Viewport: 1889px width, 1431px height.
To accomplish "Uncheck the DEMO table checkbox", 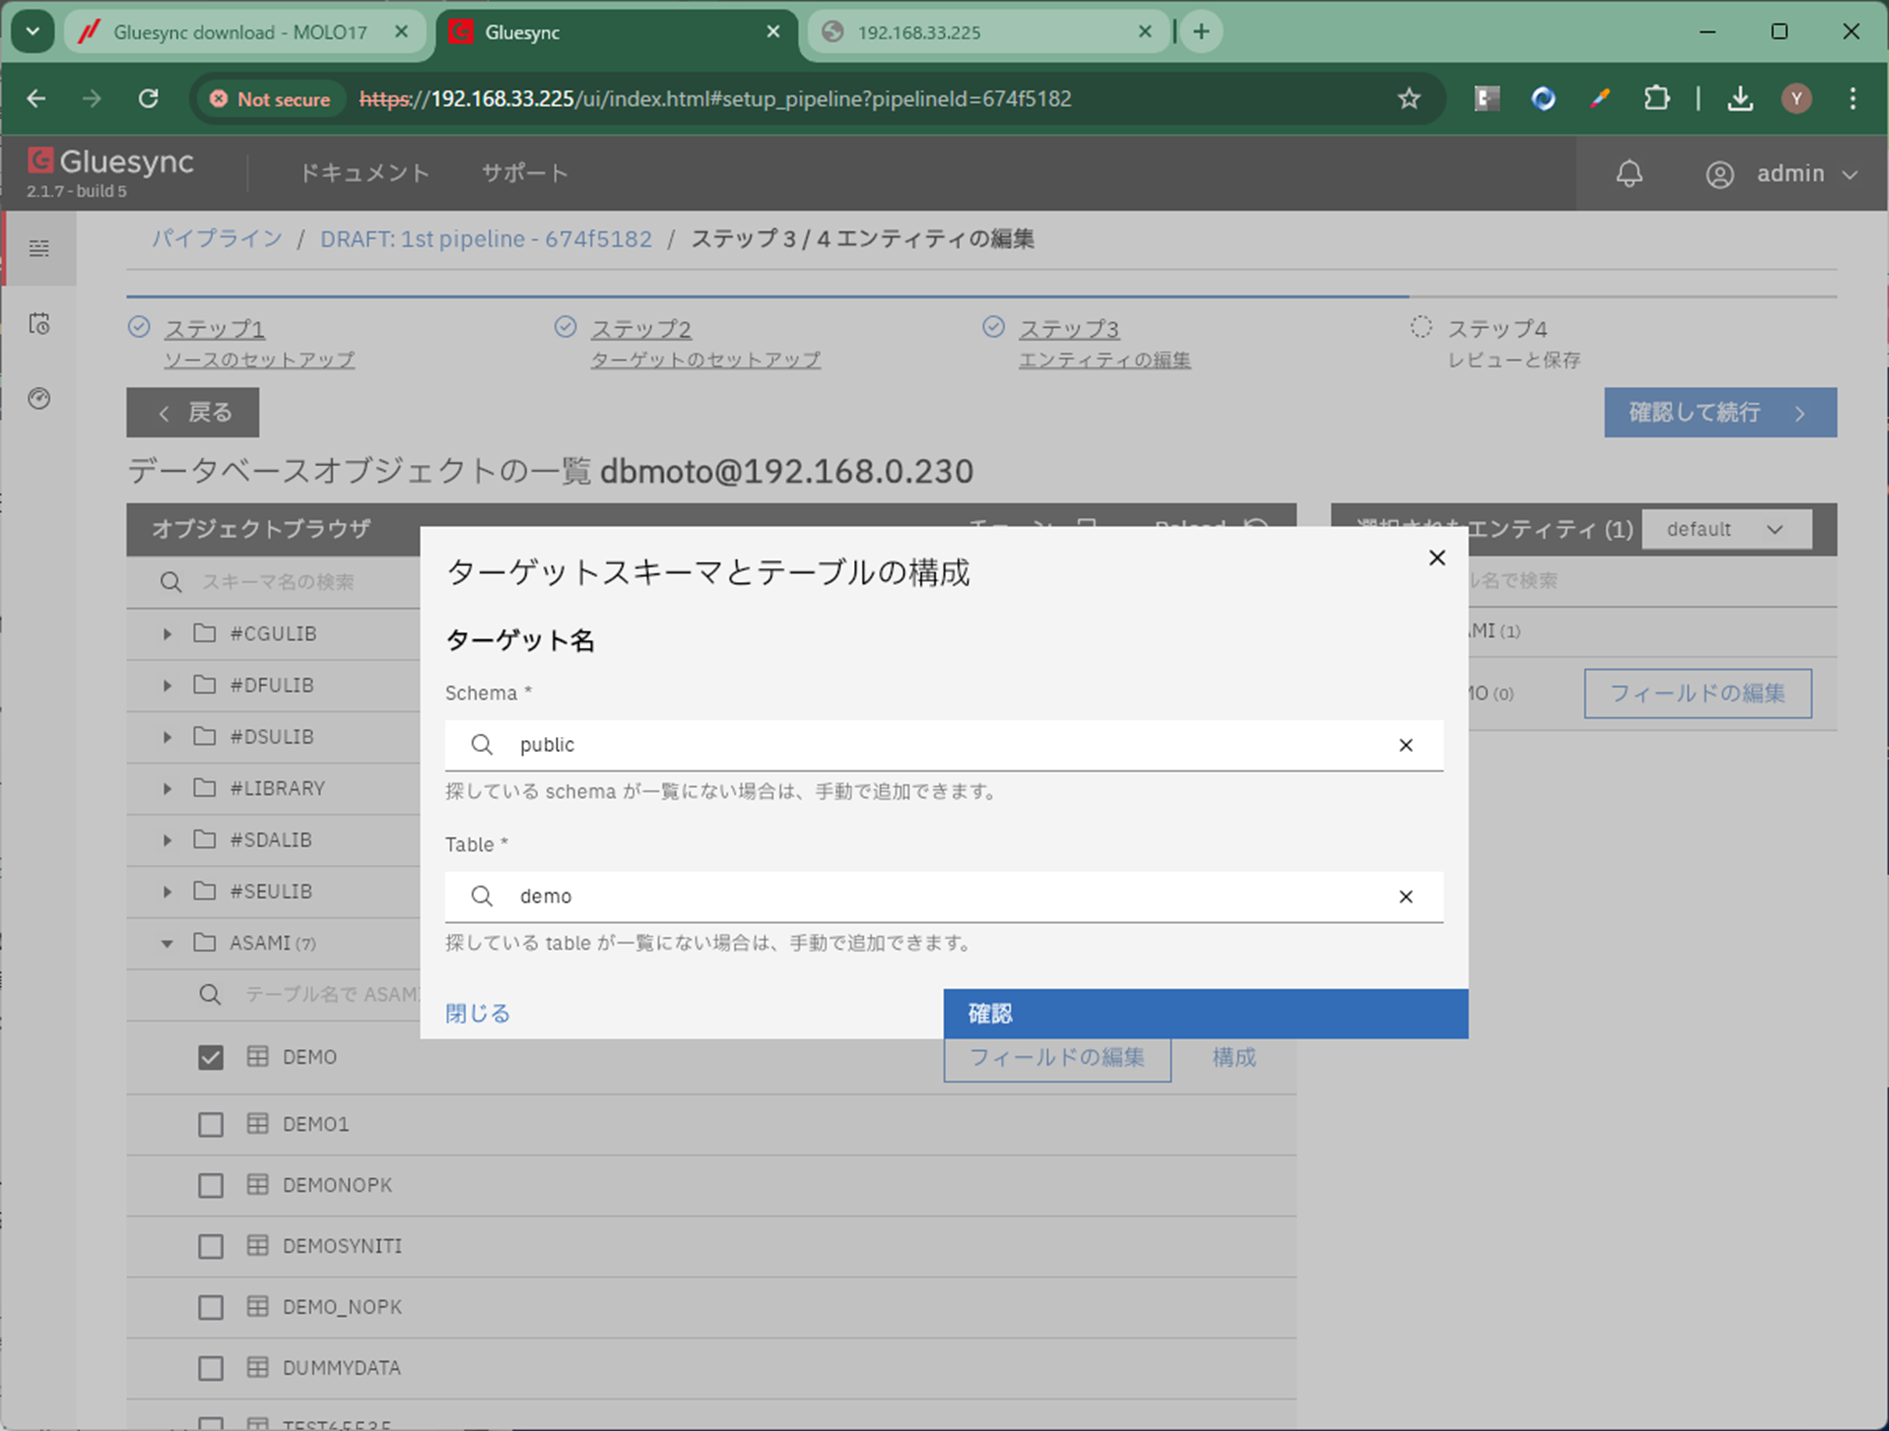I will tap(210, 1057).
